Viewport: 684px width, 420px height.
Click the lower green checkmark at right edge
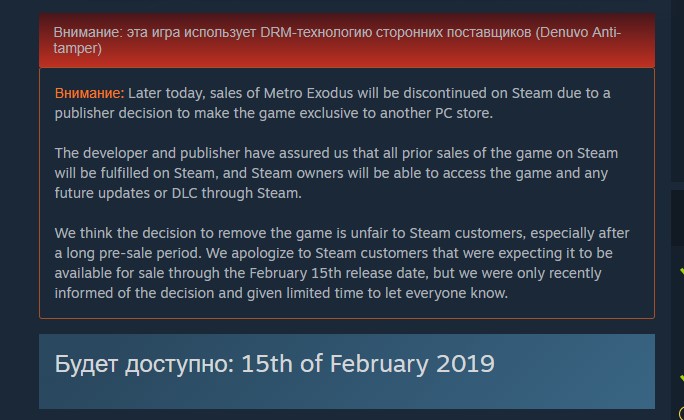681,377
